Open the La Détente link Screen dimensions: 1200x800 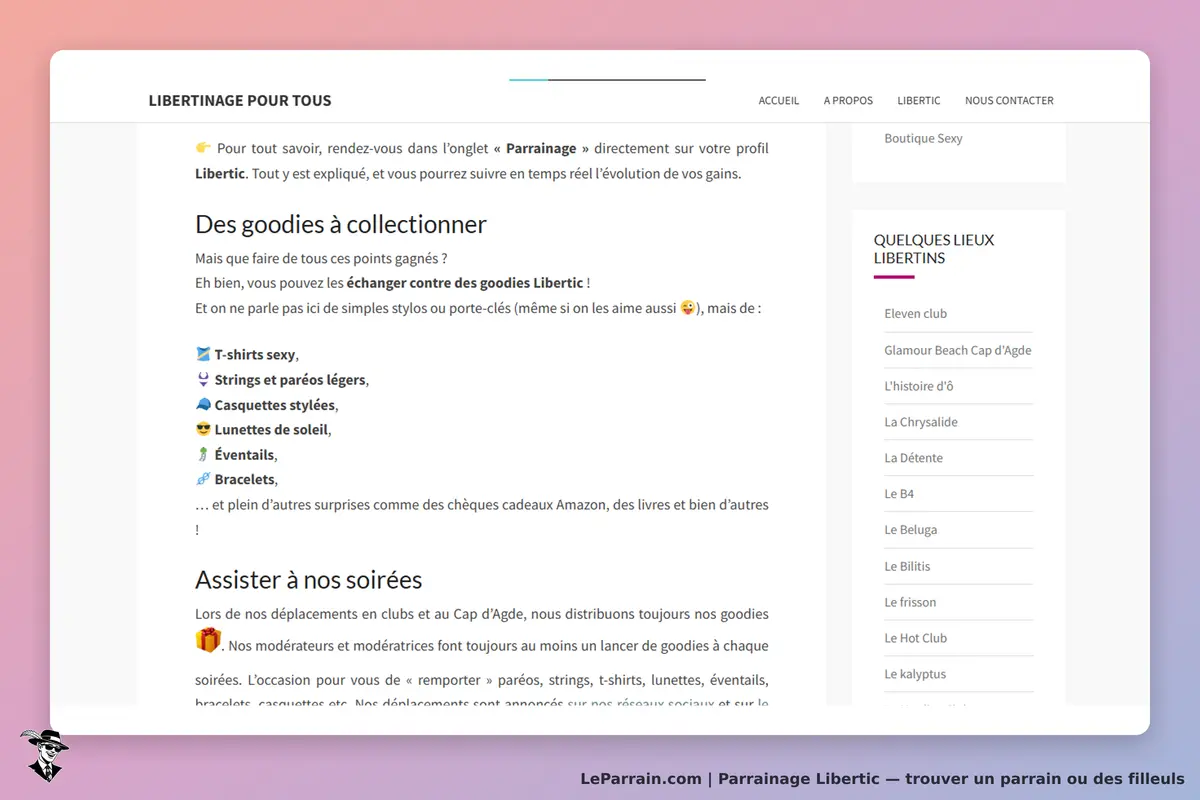coord(913,458)
